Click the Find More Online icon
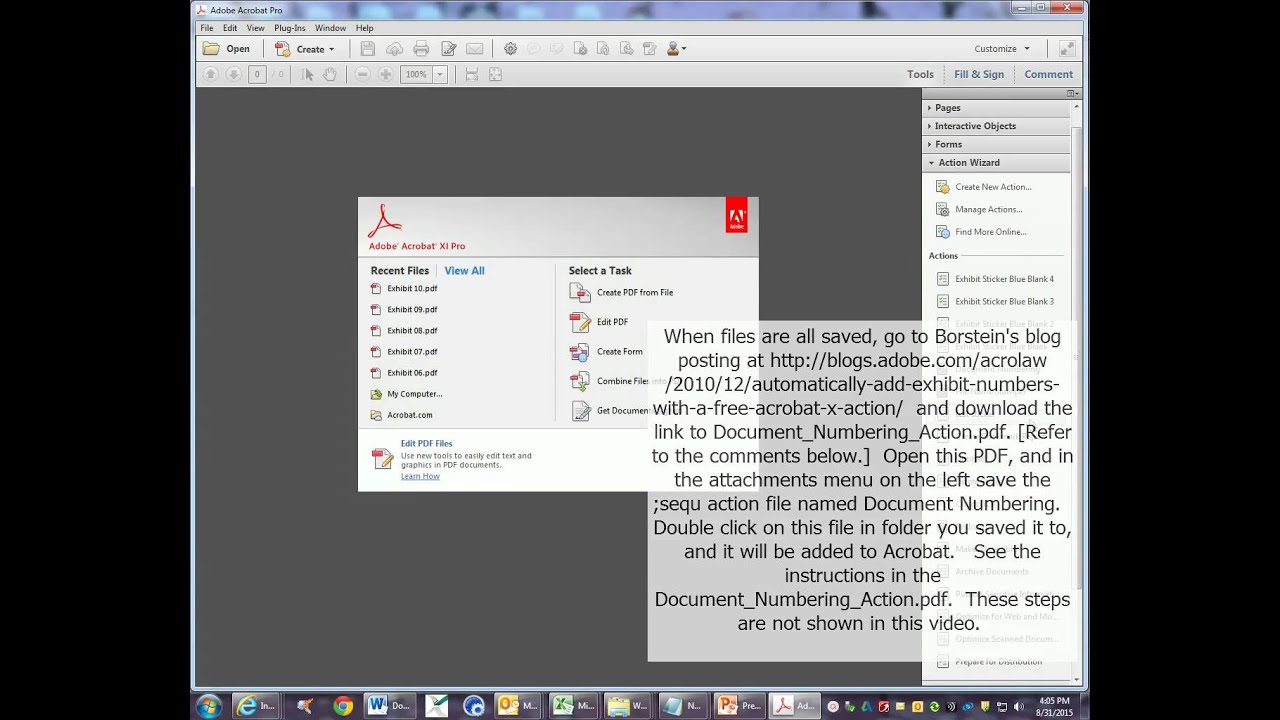 pos(942,232)
